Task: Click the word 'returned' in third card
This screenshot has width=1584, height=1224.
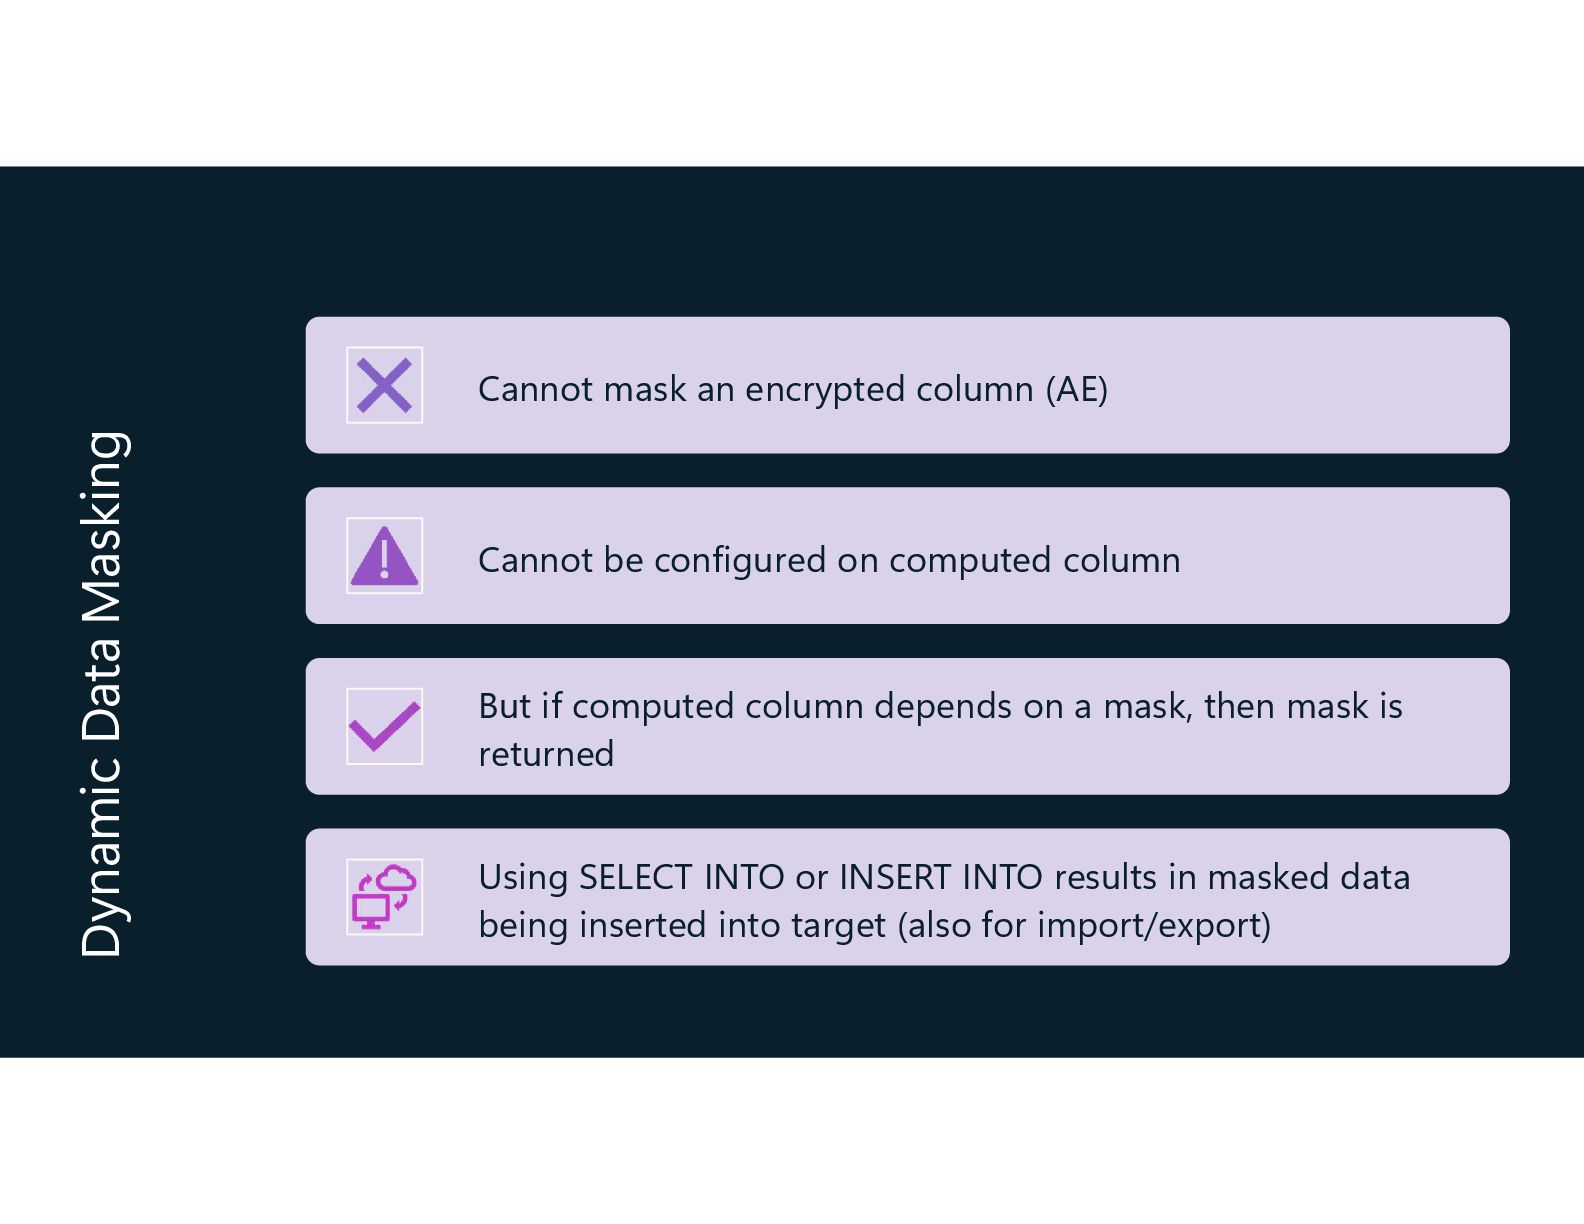Action: [546, 755]
